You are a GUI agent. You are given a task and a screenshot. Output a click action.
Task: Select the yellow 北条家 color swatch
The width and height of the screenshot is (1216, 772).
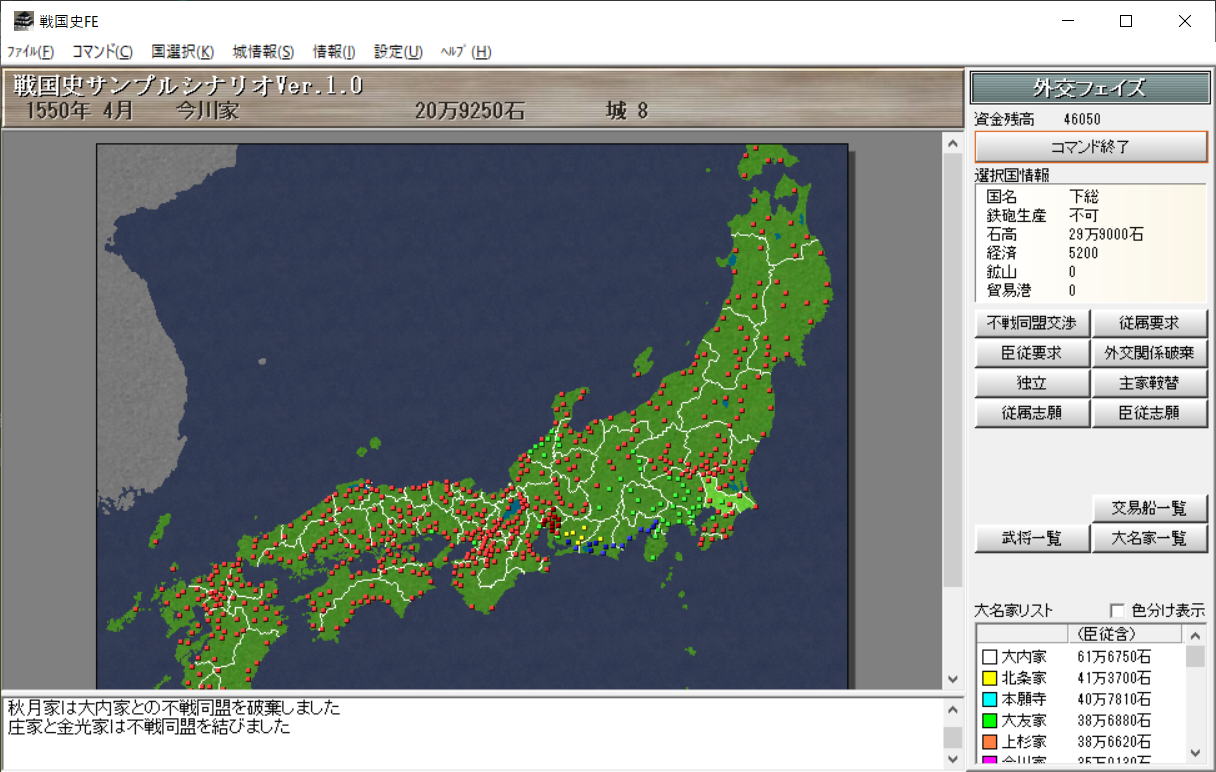[989, 678]
